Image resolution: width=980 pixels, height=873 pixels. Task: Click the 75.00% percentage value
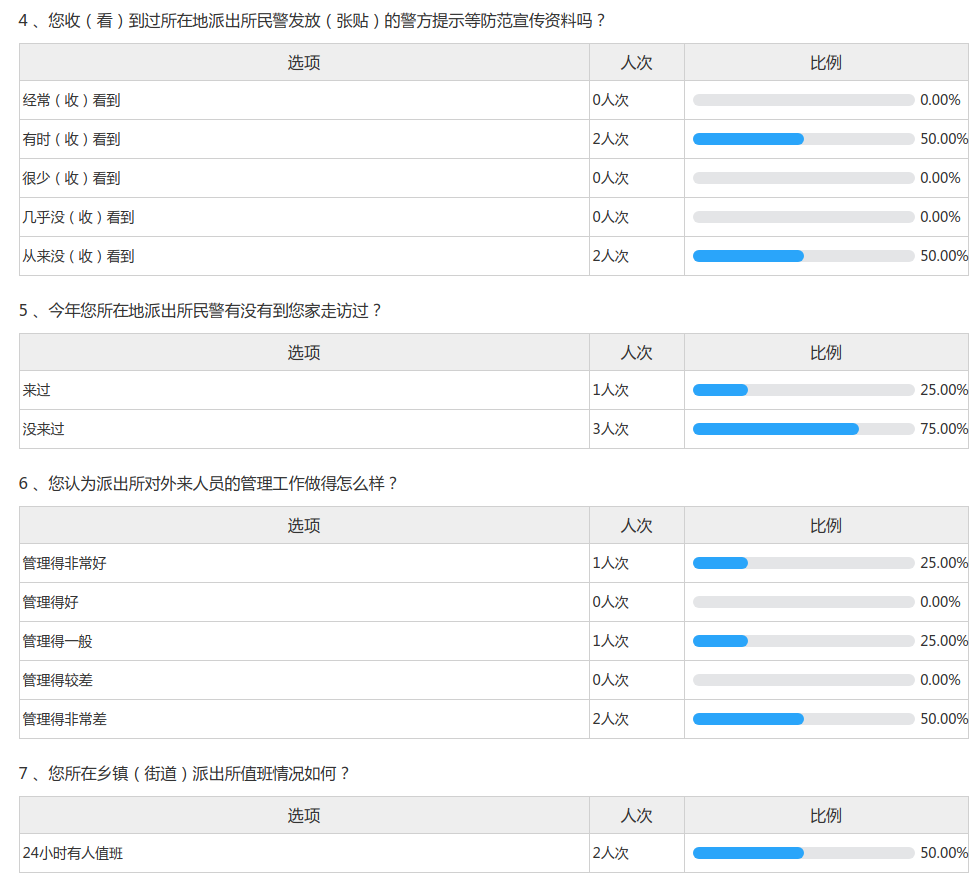coord(944,429)
